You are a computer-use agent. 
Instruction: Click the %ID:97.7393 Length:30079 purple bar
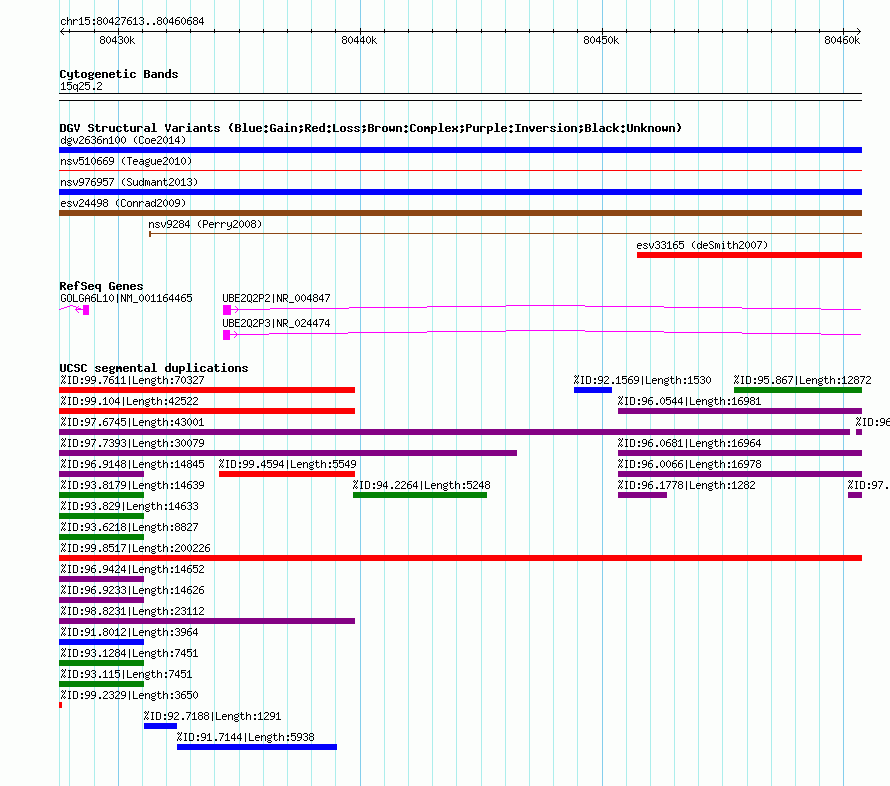pyautogui.click(x=288, y=453)
